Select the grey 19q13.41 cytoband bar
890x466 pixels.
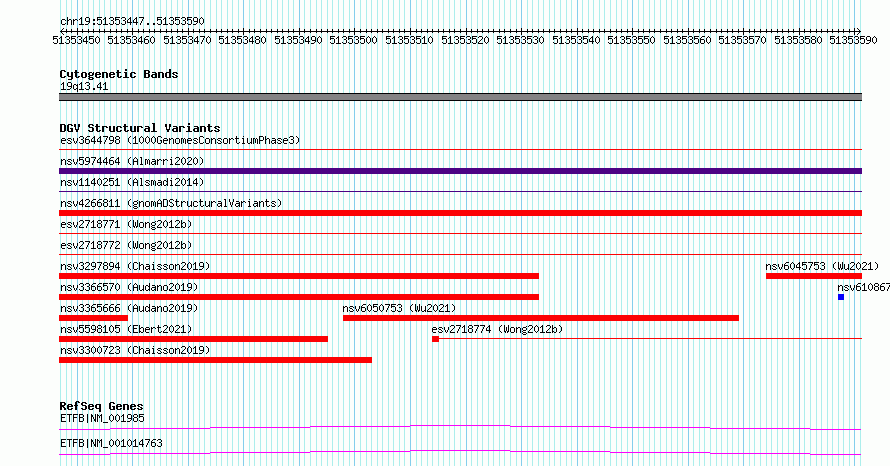point(460,97)
